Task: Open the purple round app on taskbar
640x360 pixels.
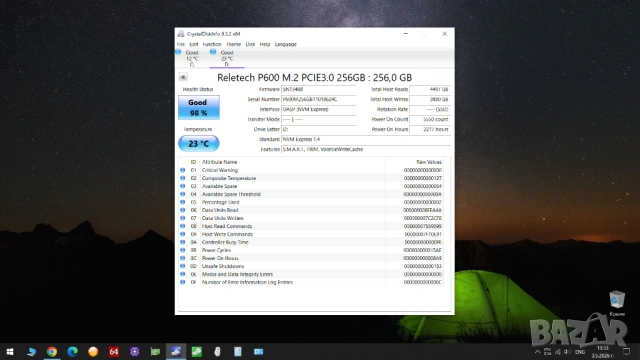Action: (x=135, y=351)
